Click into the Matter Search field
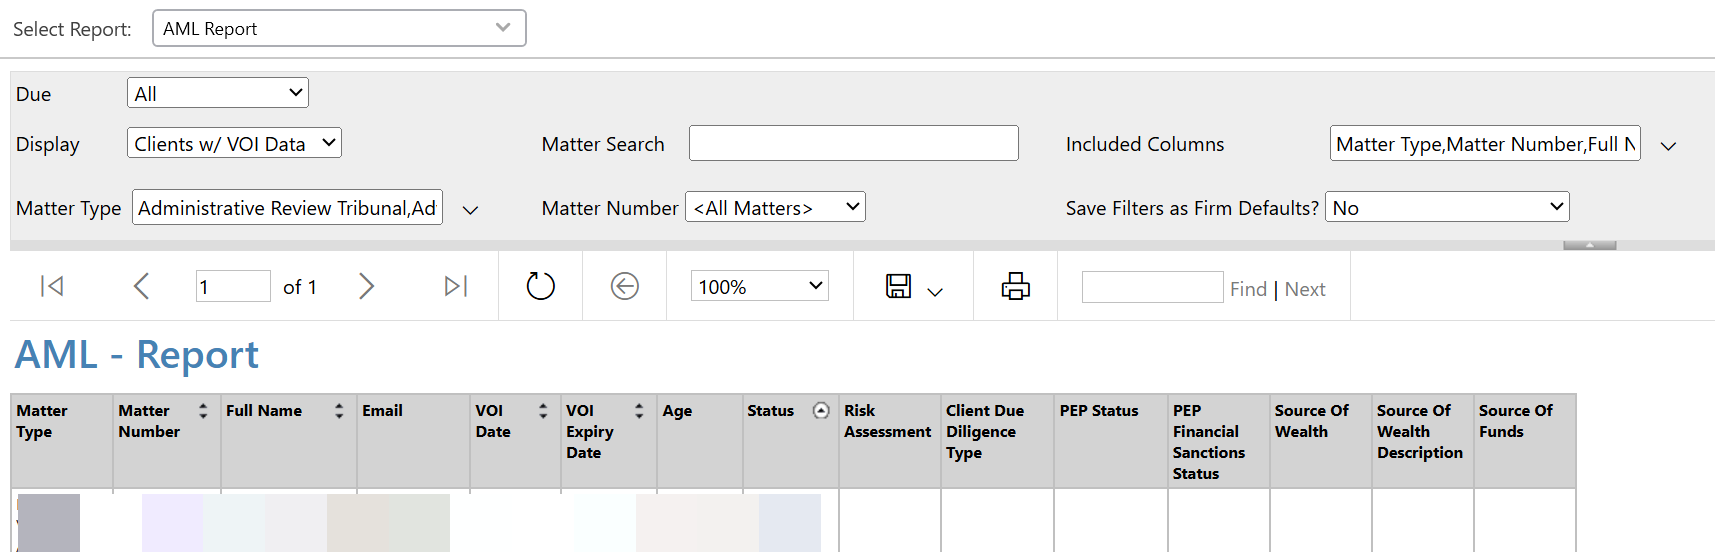Viewport: 1715px width, 552px height. pos(853,143)
